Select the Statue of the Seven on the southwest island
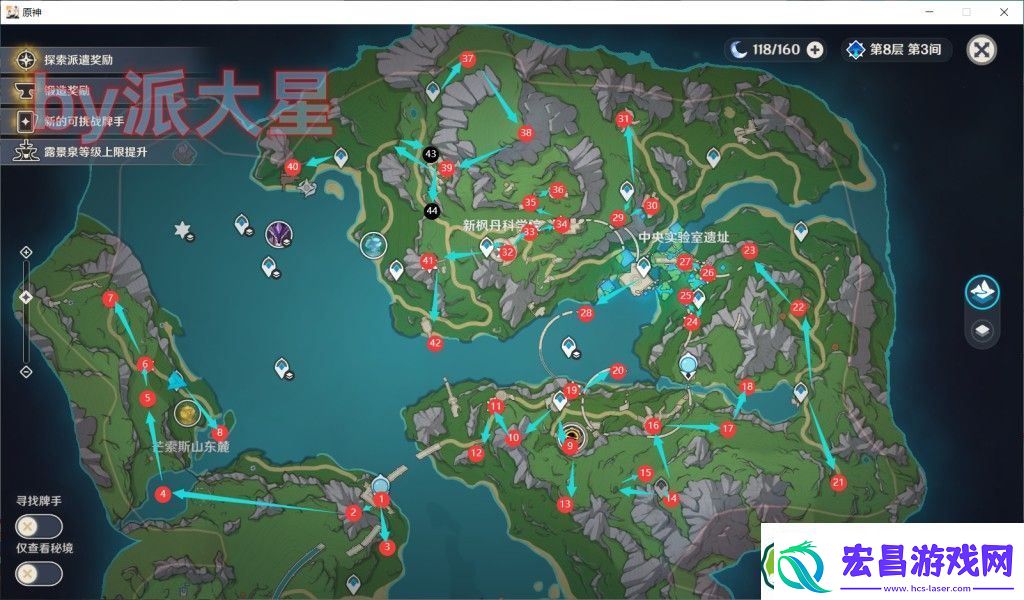 click(x=381, y=486)
